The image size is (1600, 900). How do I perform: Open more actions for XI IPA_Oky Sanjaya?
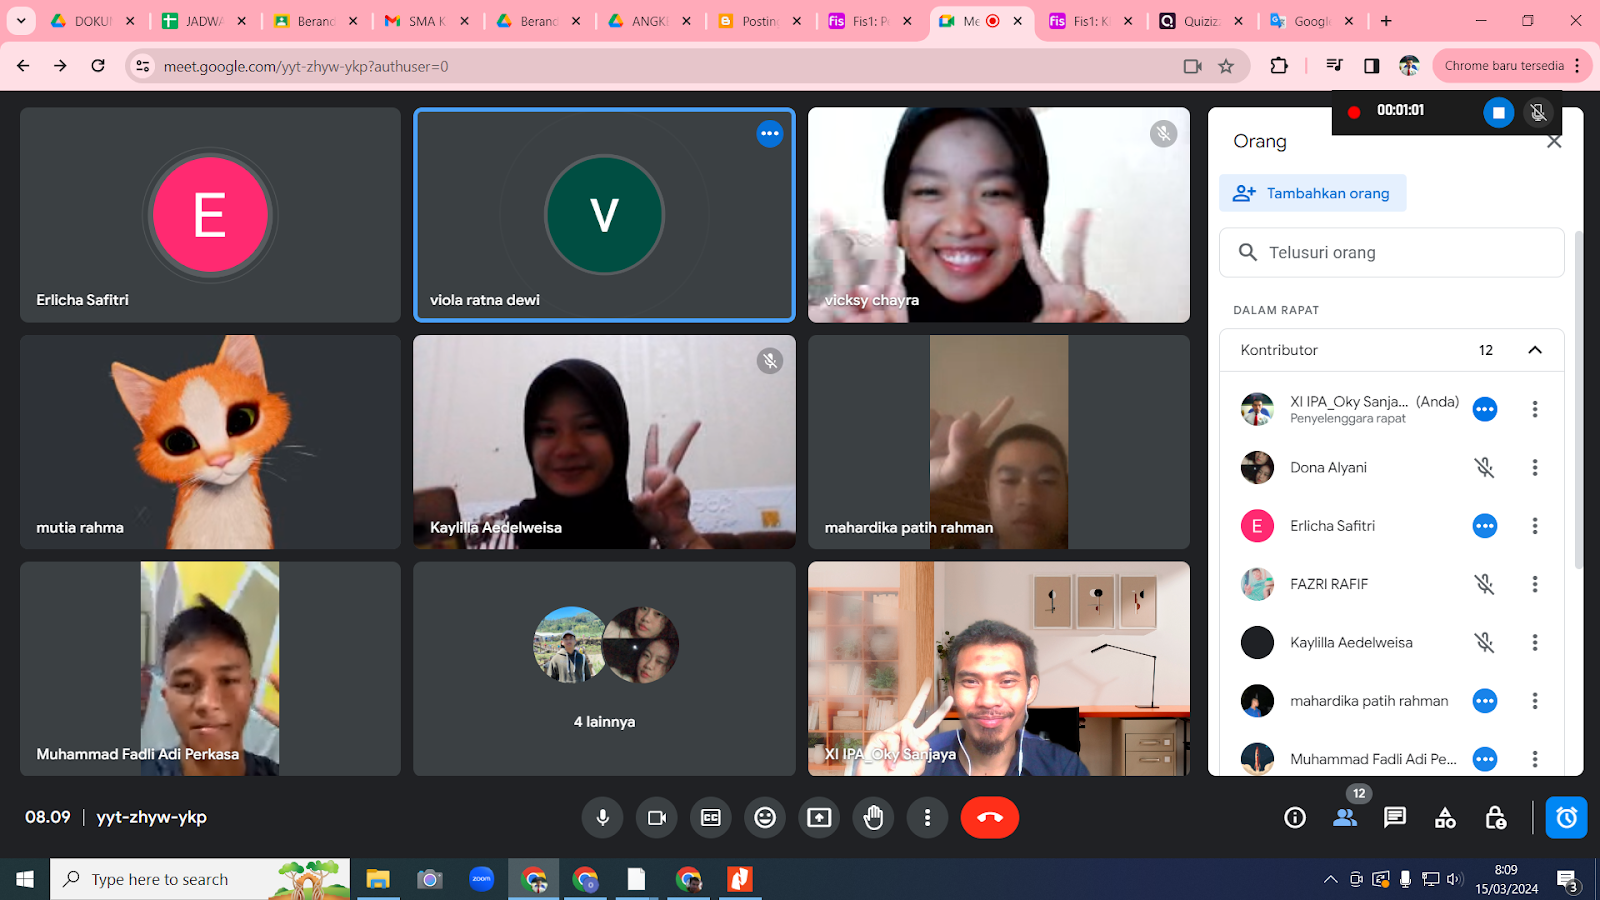pos(1535,409)
